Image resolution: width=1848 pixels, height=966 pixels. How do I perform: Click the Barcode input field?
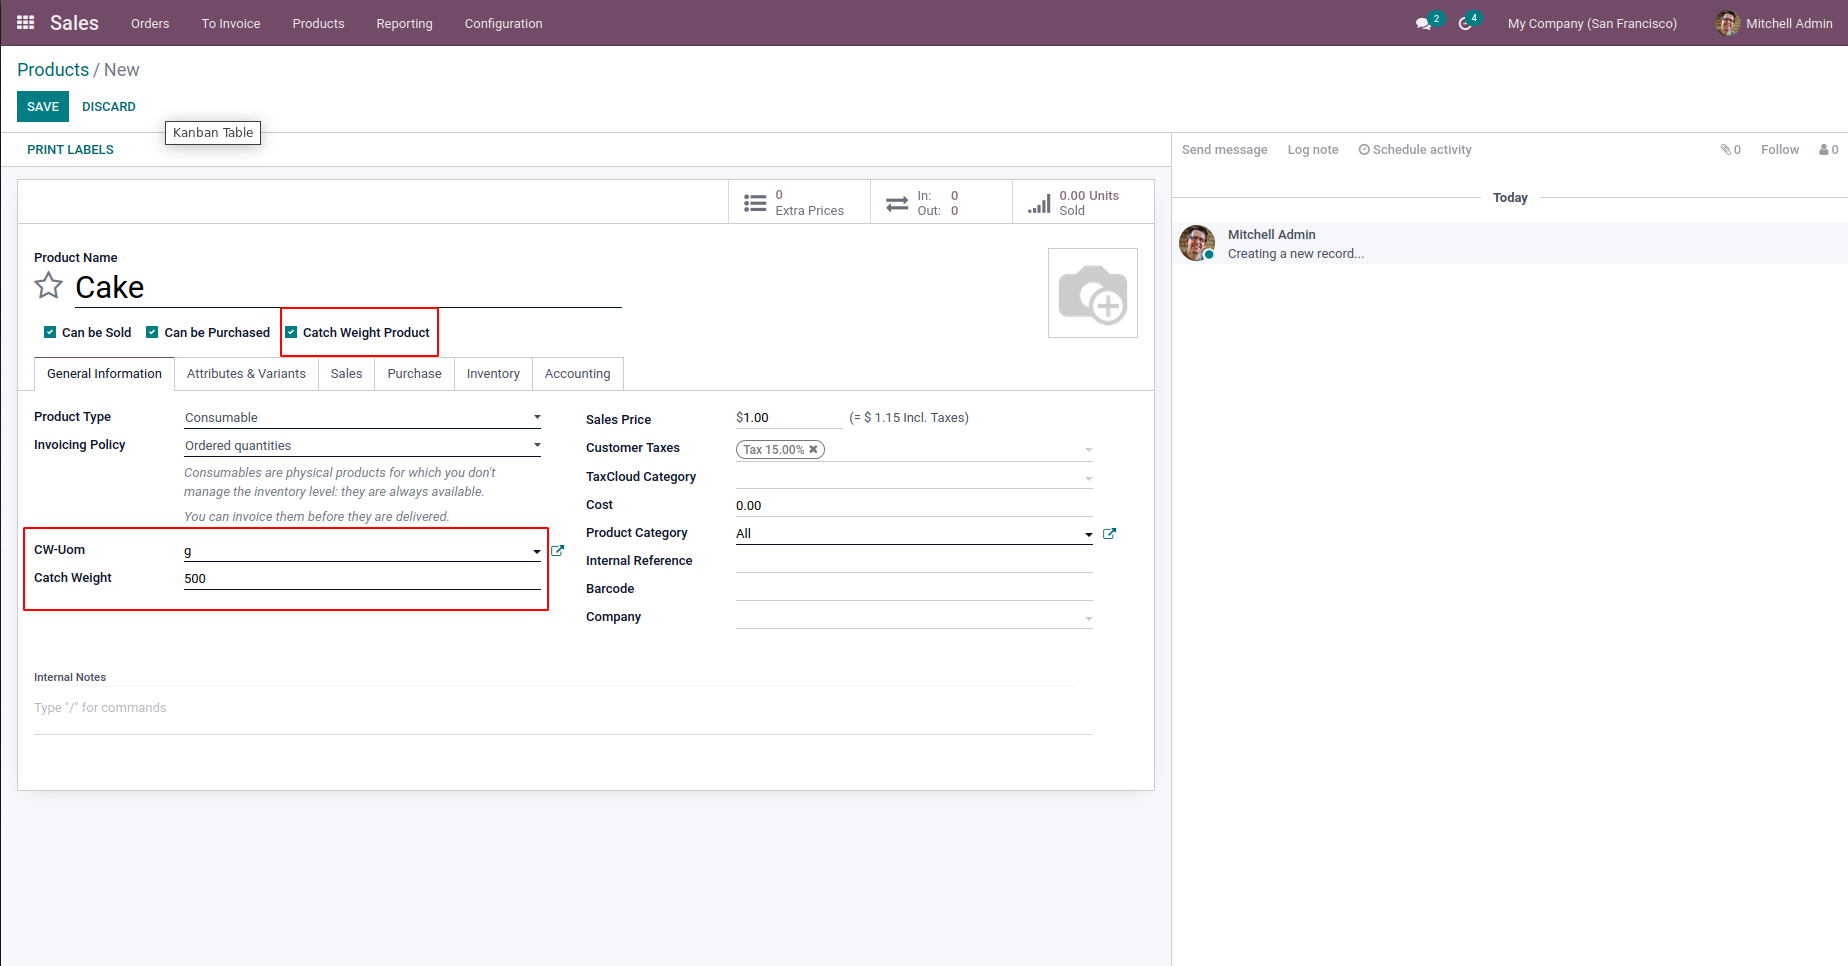[x=914, y=589]
